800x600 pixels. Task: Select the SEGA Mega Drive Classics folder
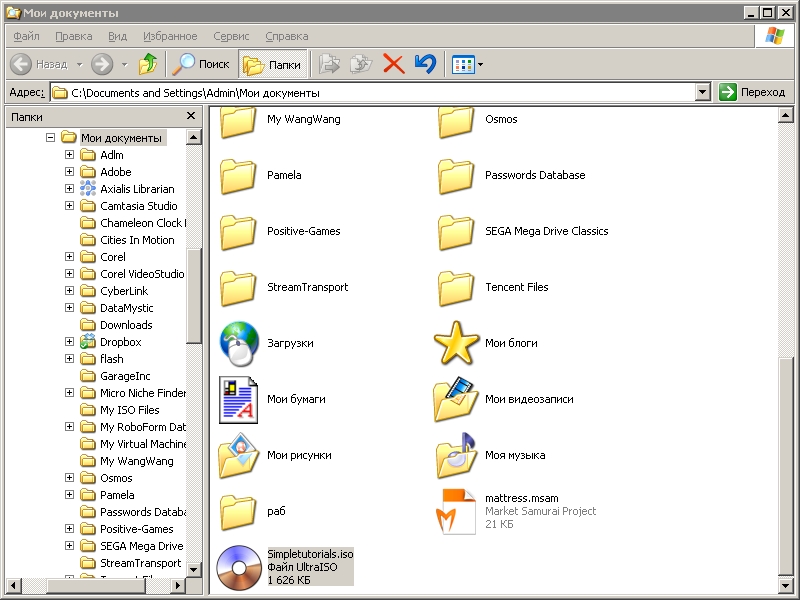(x=456, y=232)
